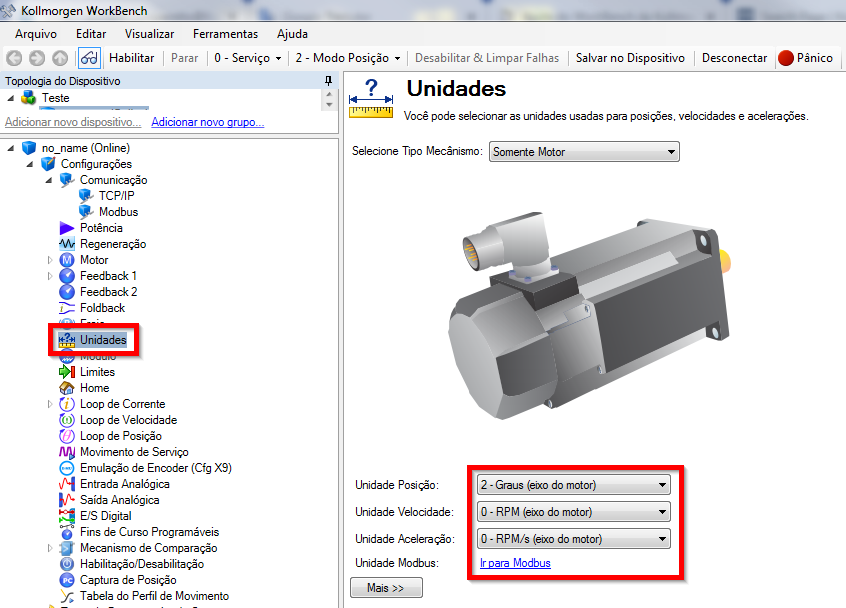Click the Feedback 2 icon
This screenshot has width=846, height=608.
pos(67,292)
